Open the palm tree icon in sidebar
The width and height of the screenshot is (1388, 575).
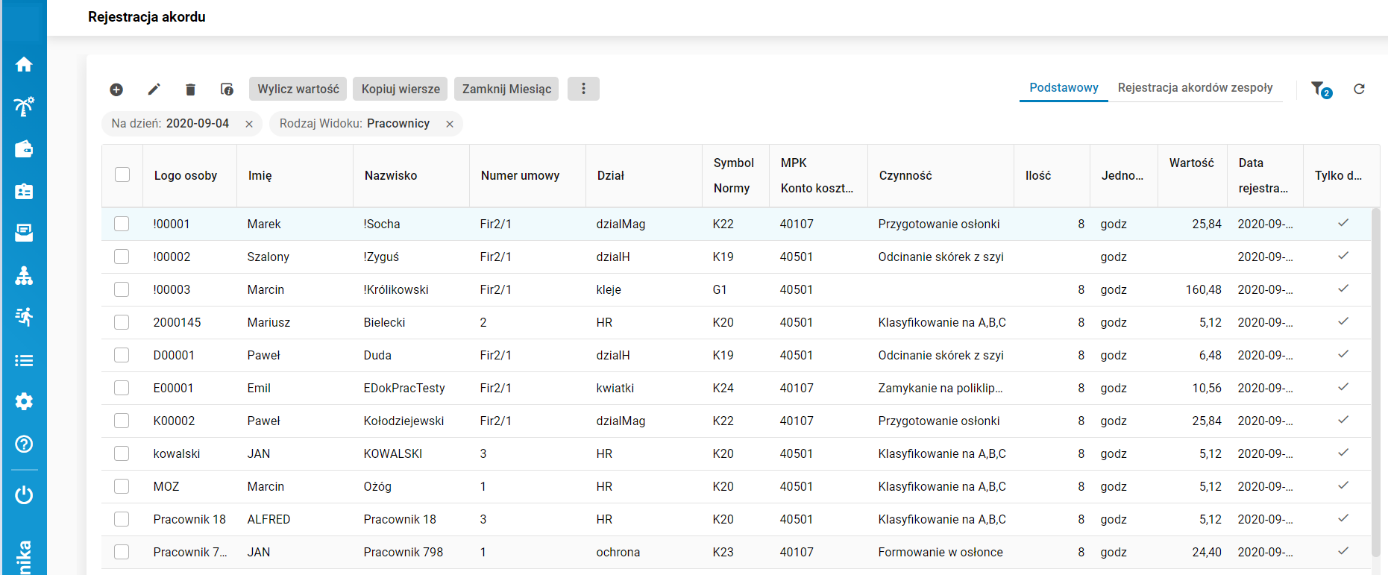(x=24, y=107)
